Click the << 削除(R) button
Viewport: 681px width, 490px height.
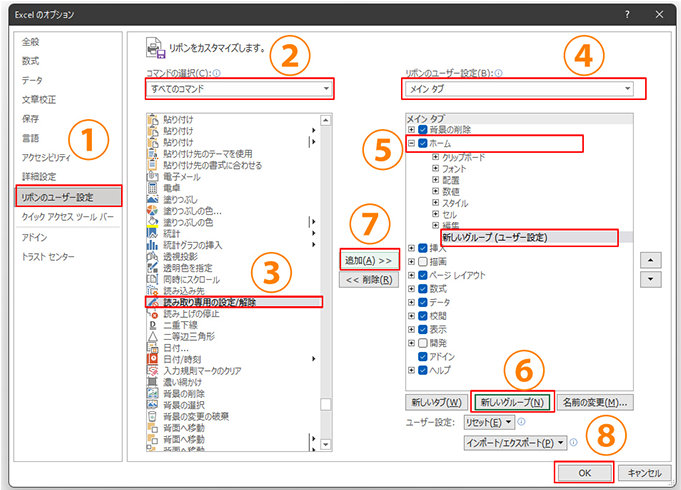(x=369, y=280)
